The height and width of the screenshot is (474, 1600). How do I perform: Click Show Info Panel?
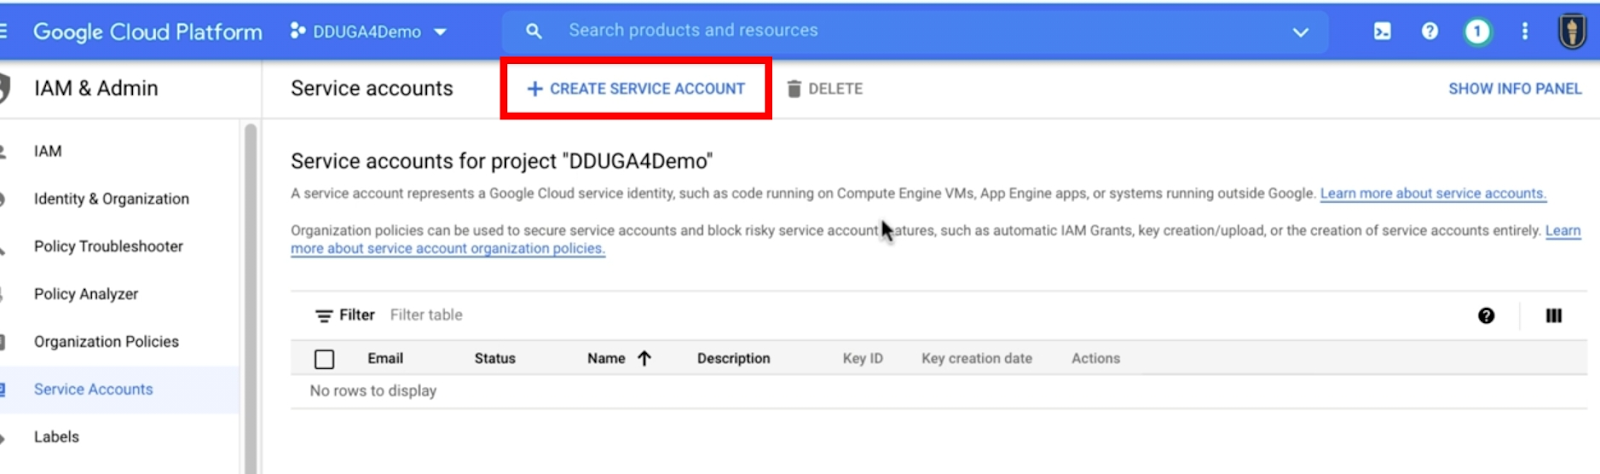(1515, 89)
